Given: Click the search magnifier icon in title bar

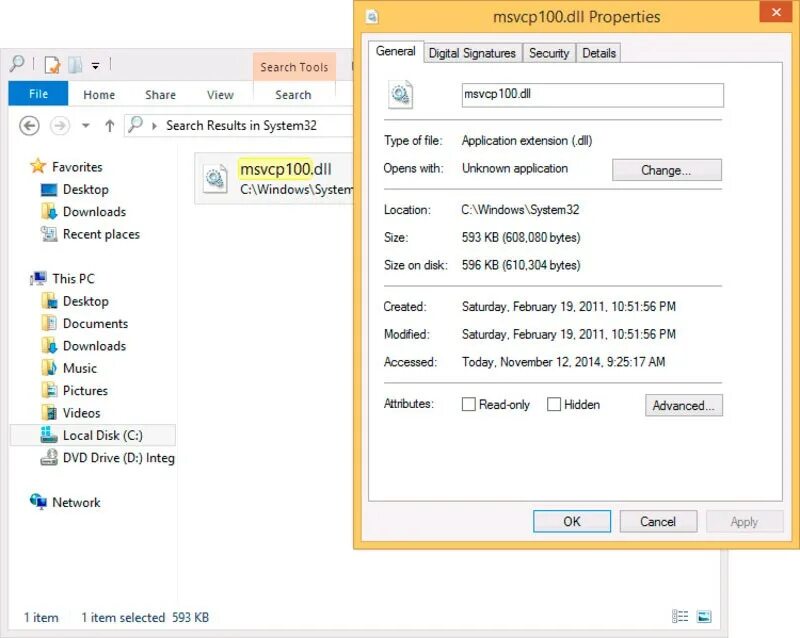Looking at the screenshot, I should tap(17, 64).
